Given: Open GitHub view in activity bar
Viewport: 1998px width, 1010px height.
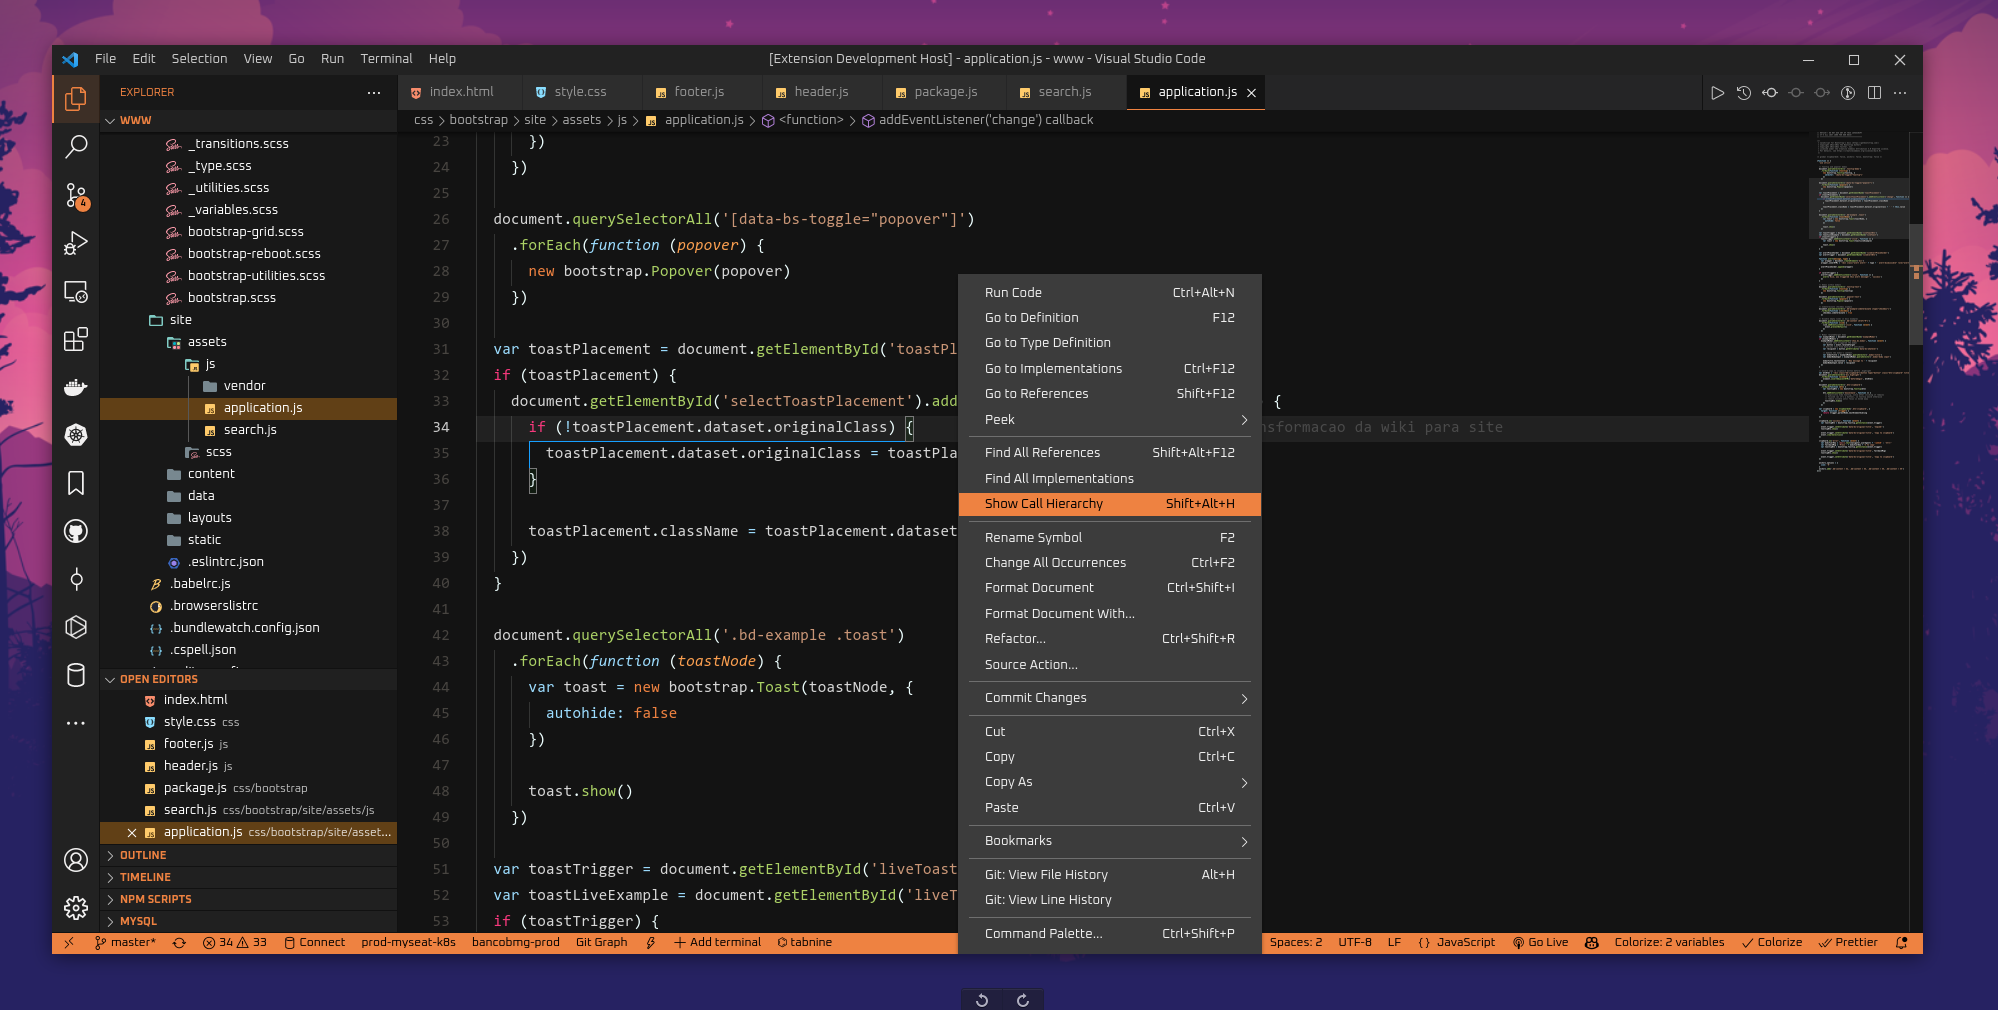Looking at the screenshot, I should point(76,531).
